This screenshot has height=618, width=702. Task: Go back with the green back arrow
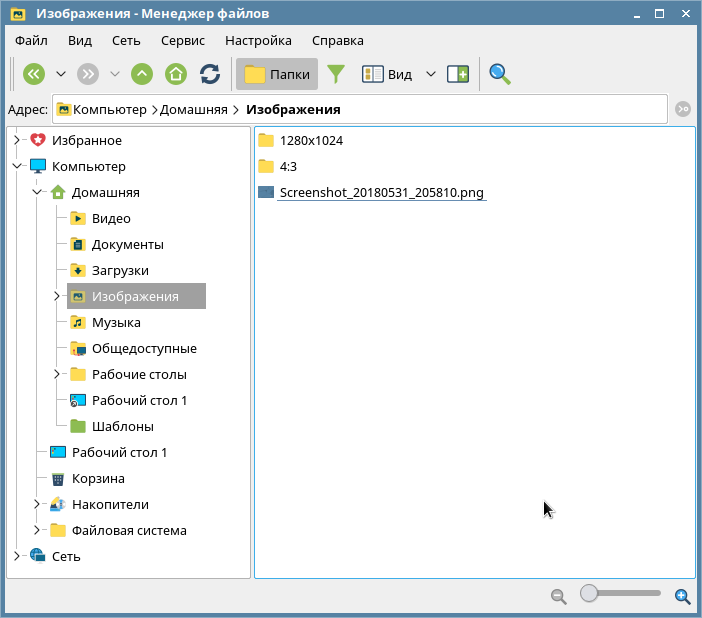pos(34,74)
